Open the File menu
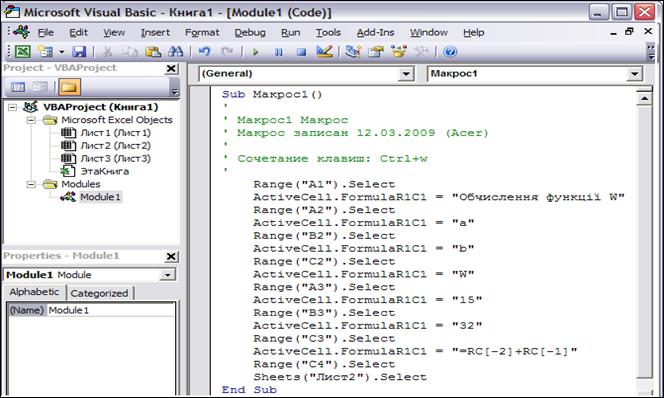This screenshot has height=398, width=664. point(45,33)
